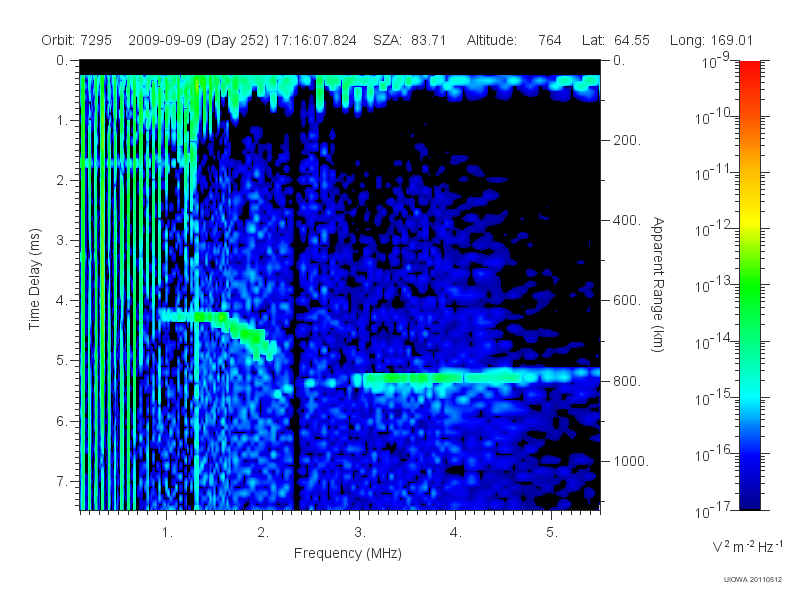Click the '3.' frequency axis tick label

[x=360, y=533]
